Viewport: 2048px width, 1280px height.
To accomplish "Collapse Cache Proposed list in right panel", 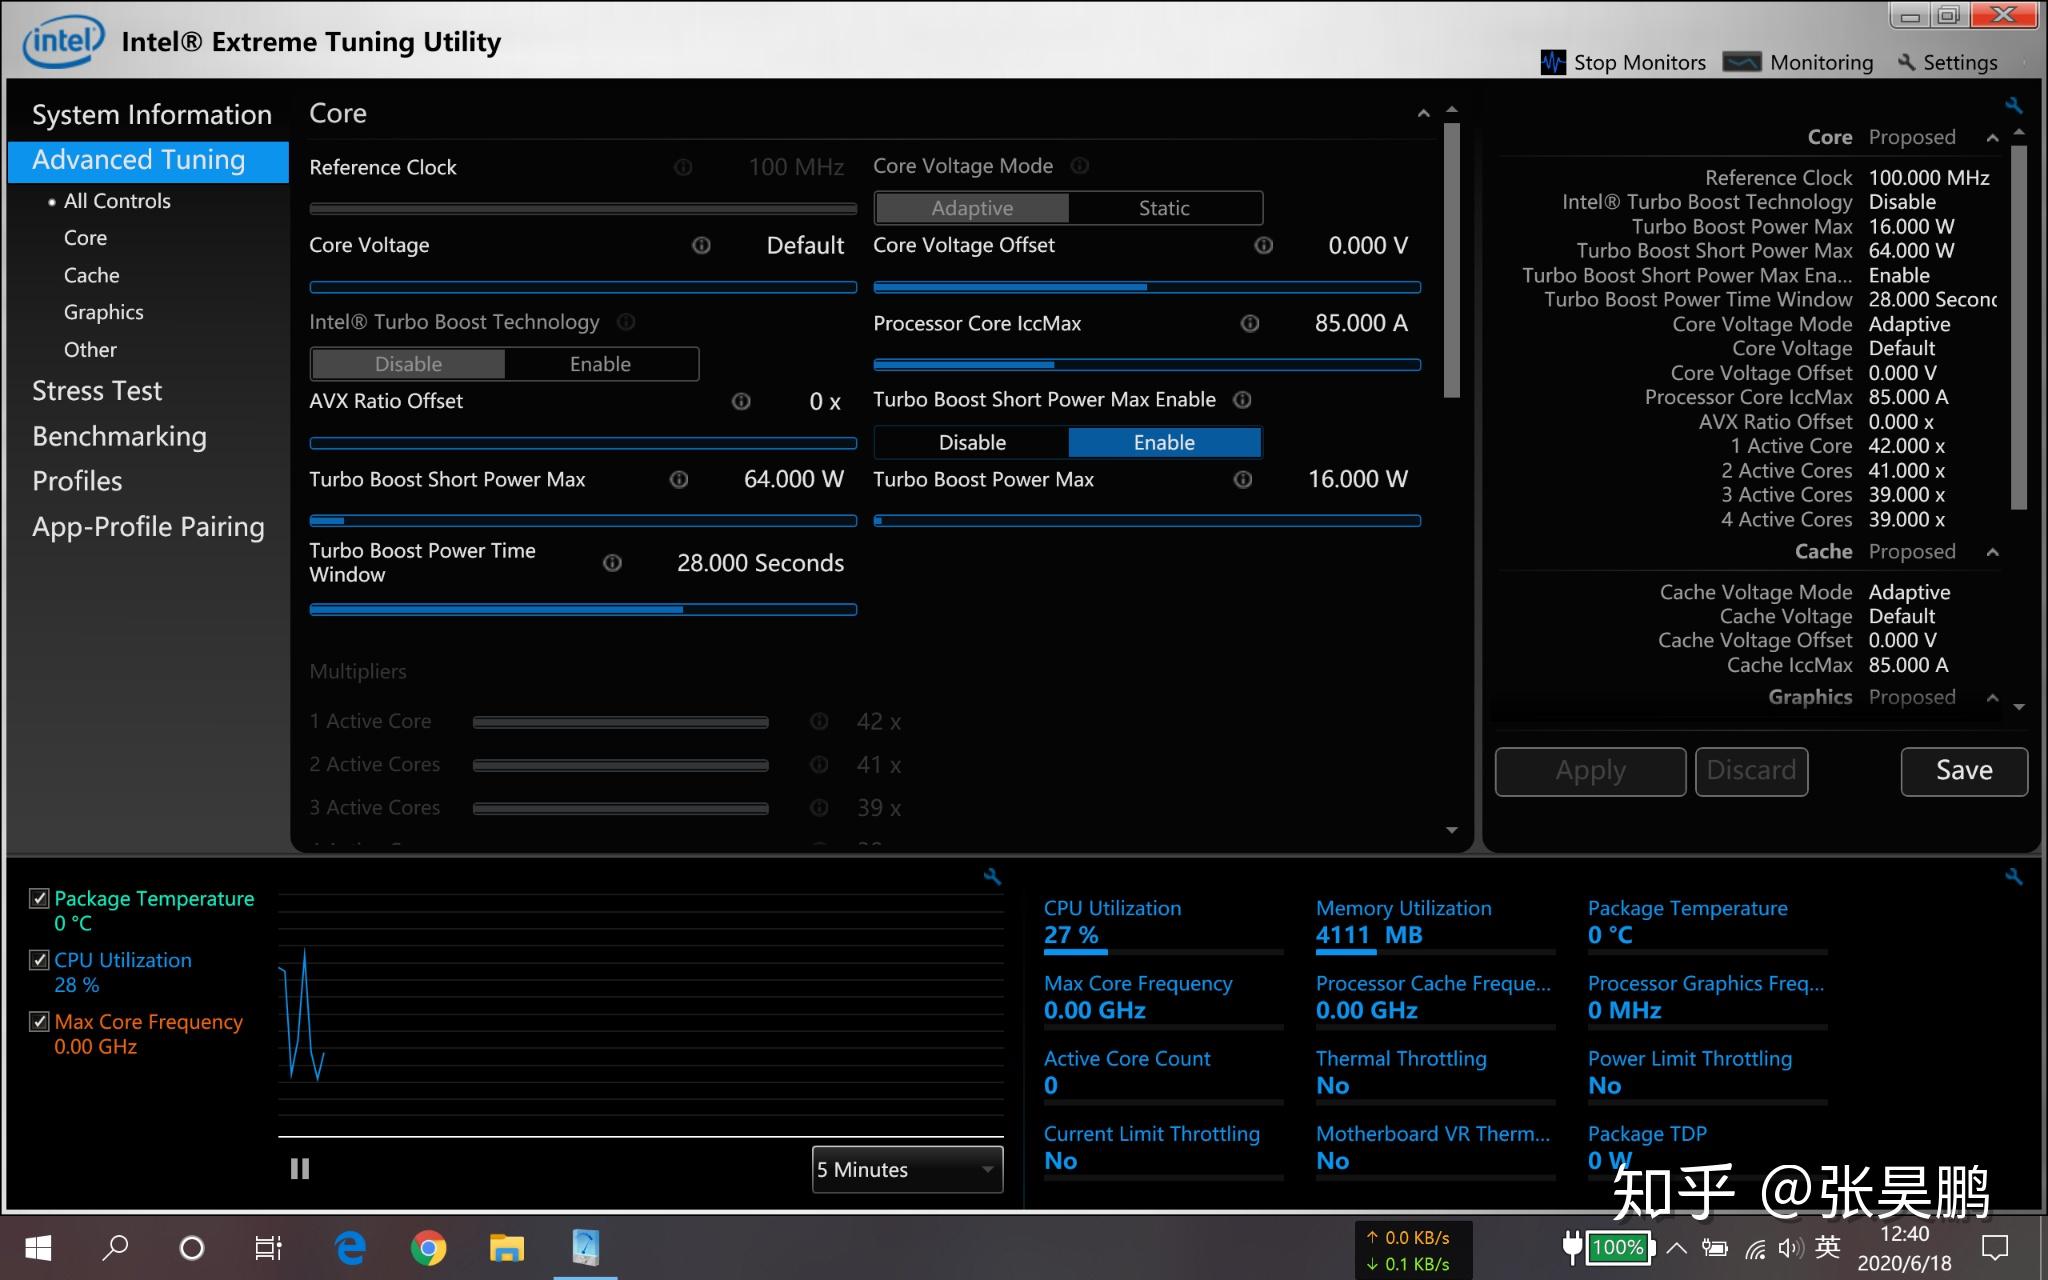I will click(1992, 552).
